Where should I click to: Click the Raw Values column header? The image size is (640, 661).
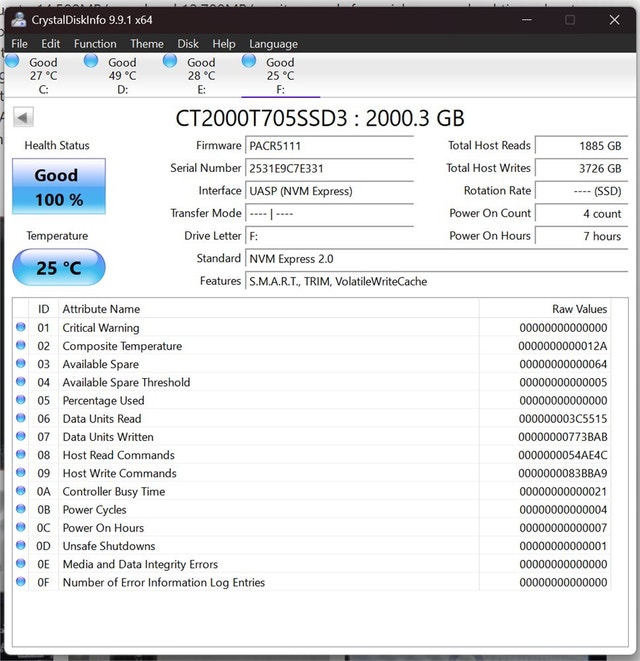click(x=545, y=309)
